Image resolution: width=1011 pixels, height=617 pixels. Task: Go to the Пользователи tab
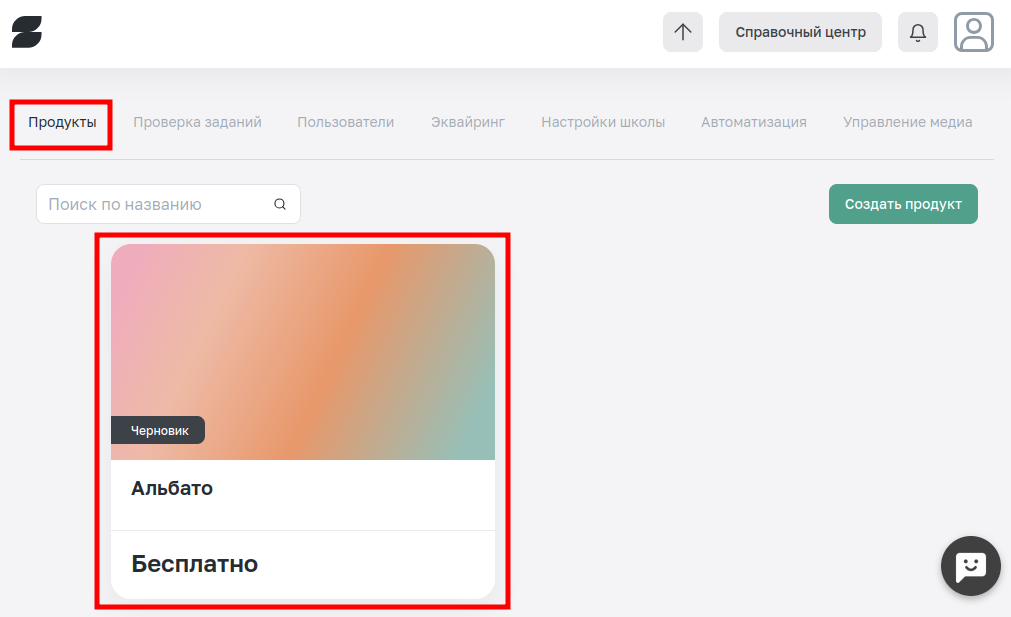coord(345,122)
